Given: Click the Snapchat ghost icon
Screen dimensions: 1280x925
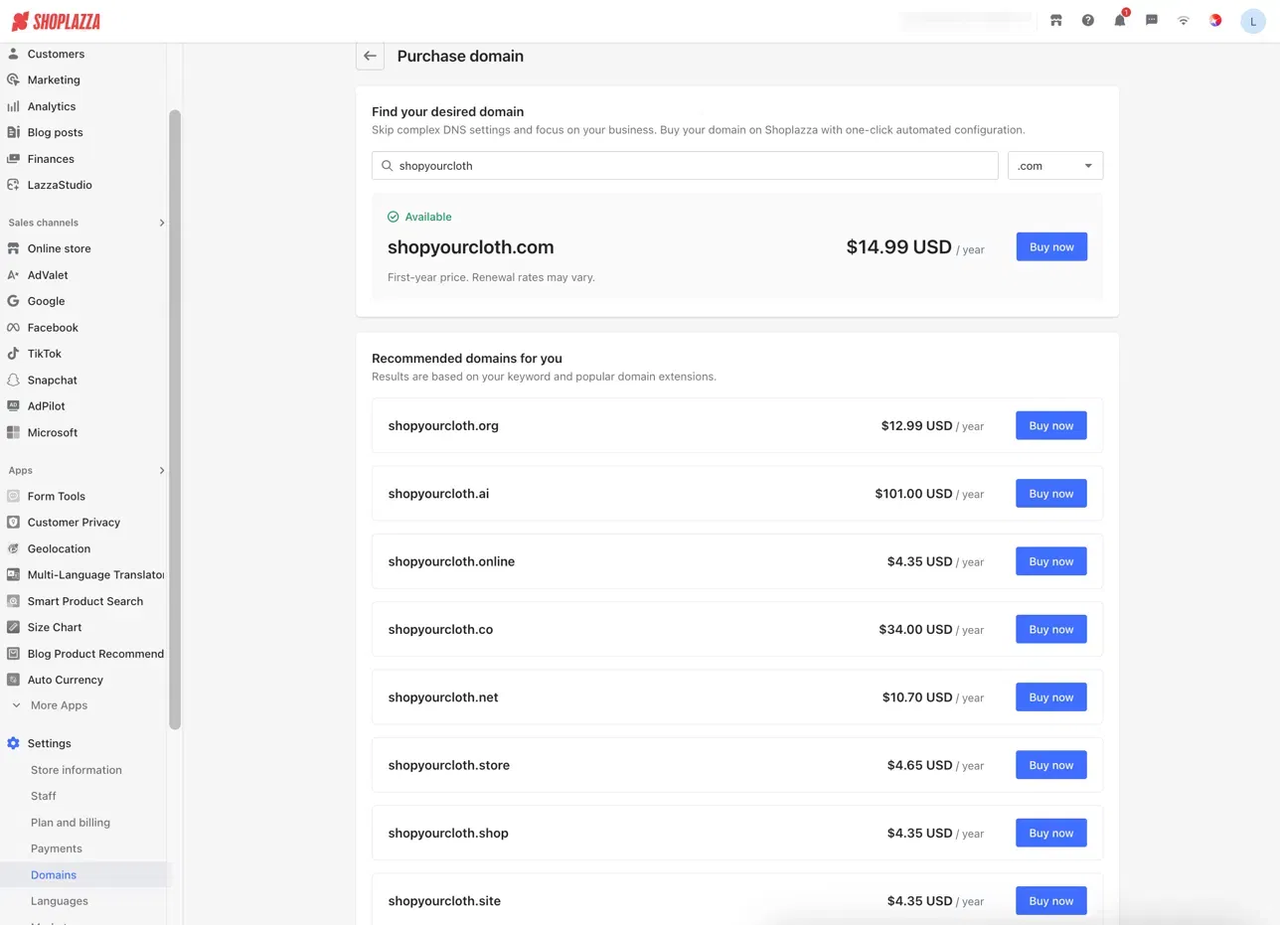Looking at the screenshot, I should (x=13, y=380).
